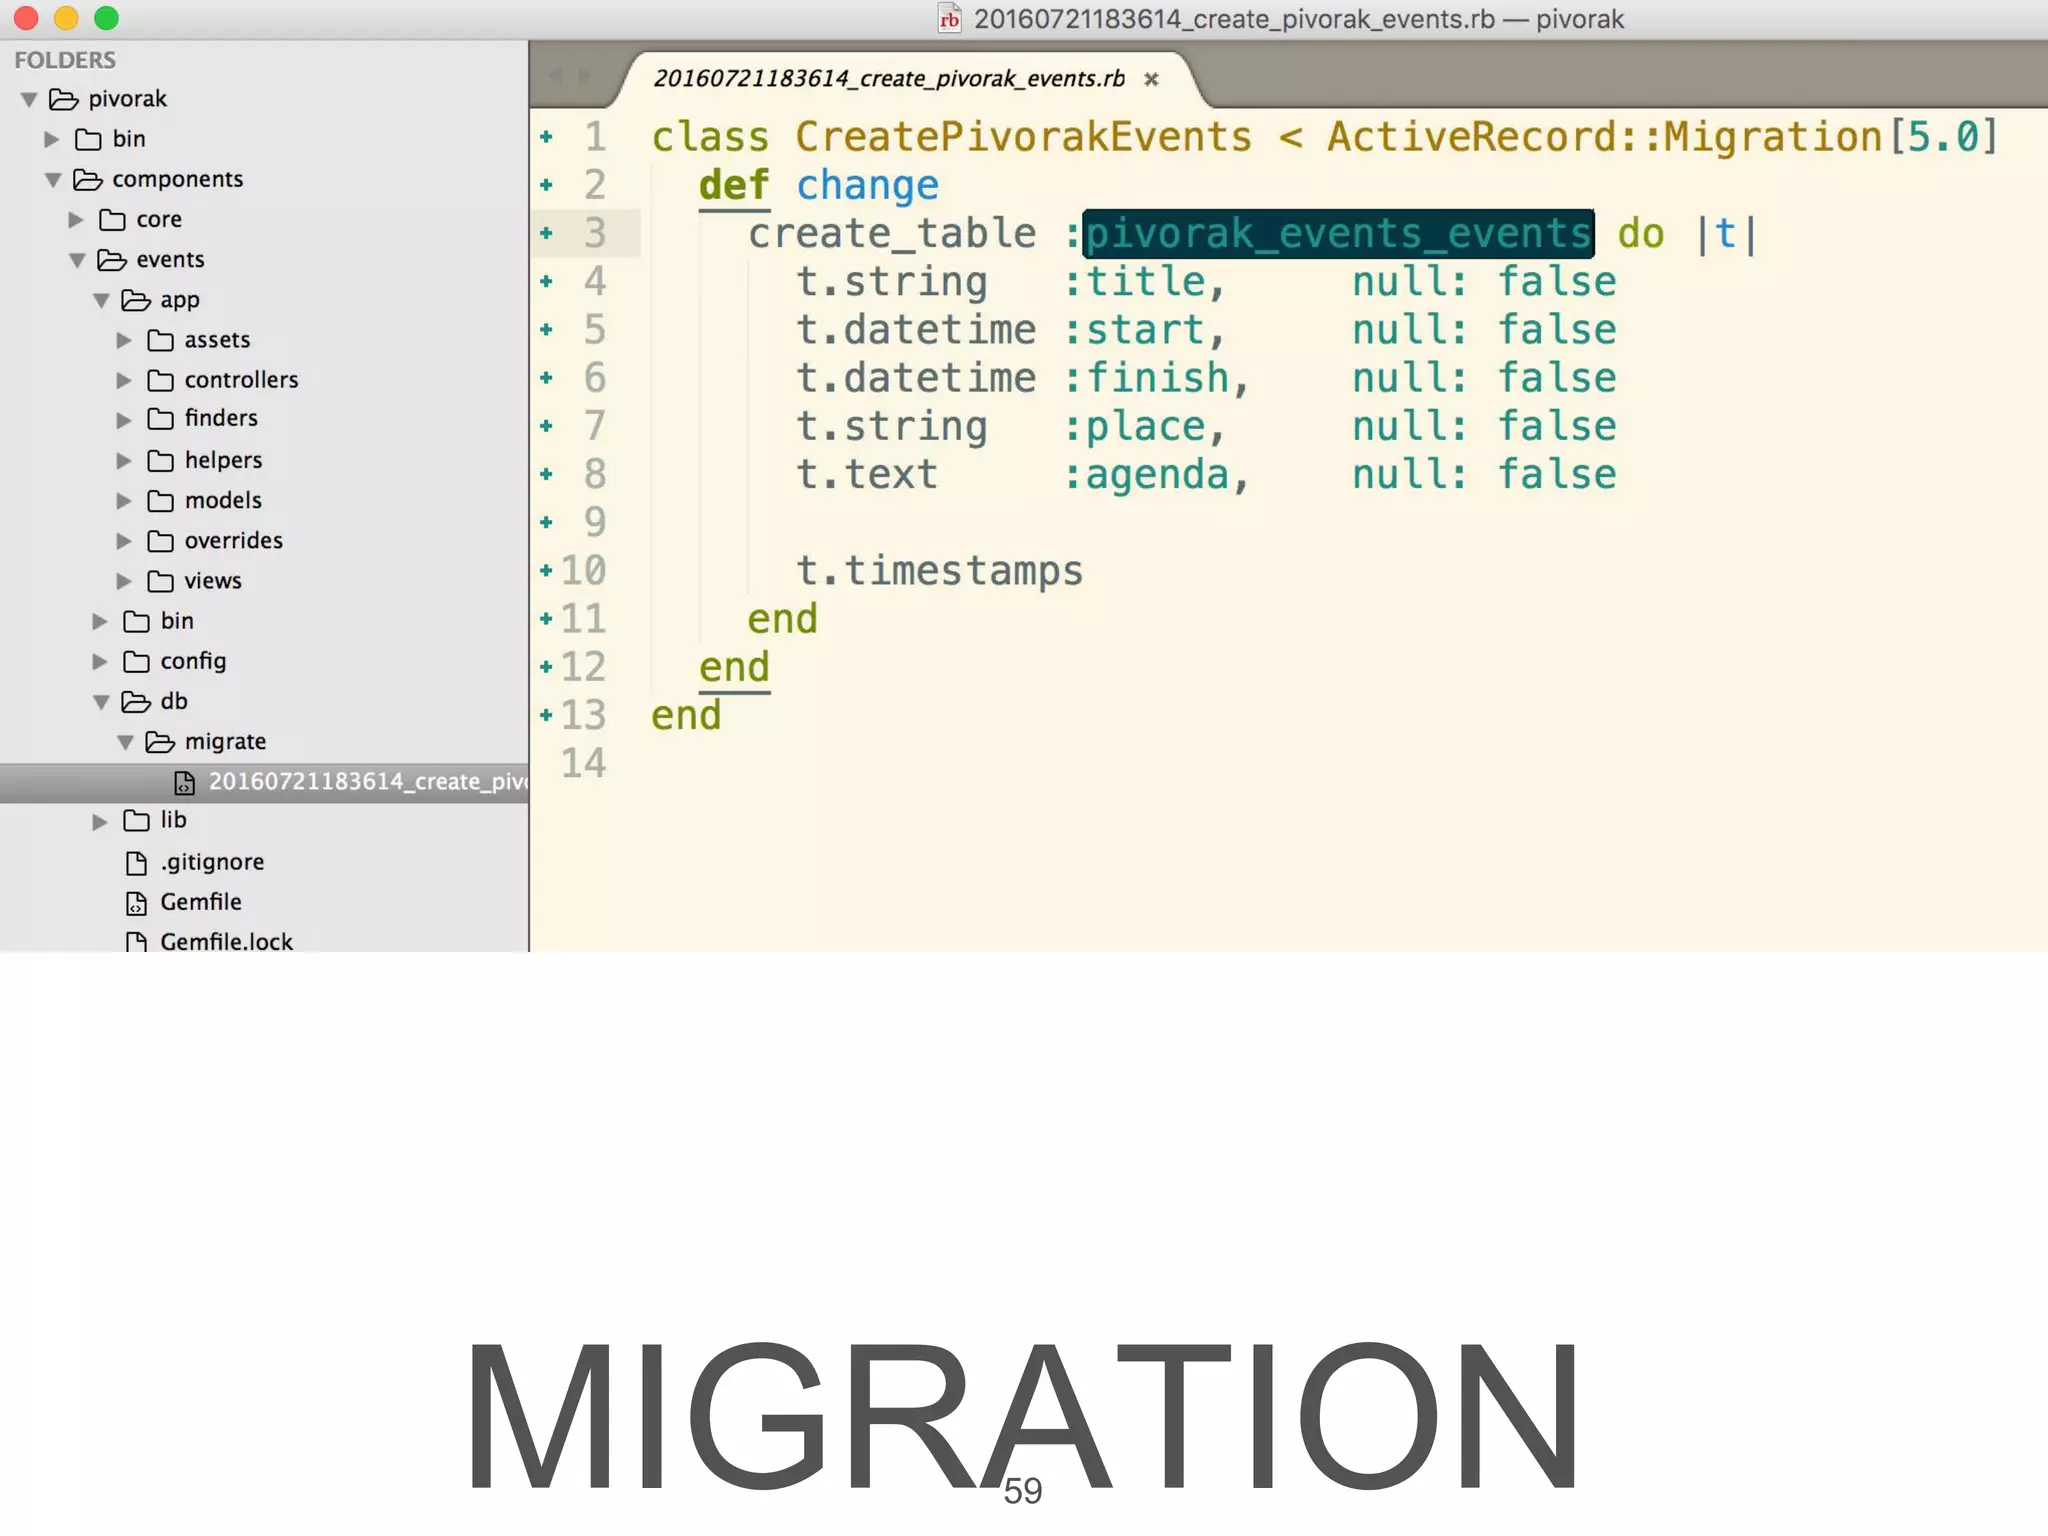Click the FOLDERS sidebar heading
Screen dimensions: 2048x1536
click(x=65, y=60)
